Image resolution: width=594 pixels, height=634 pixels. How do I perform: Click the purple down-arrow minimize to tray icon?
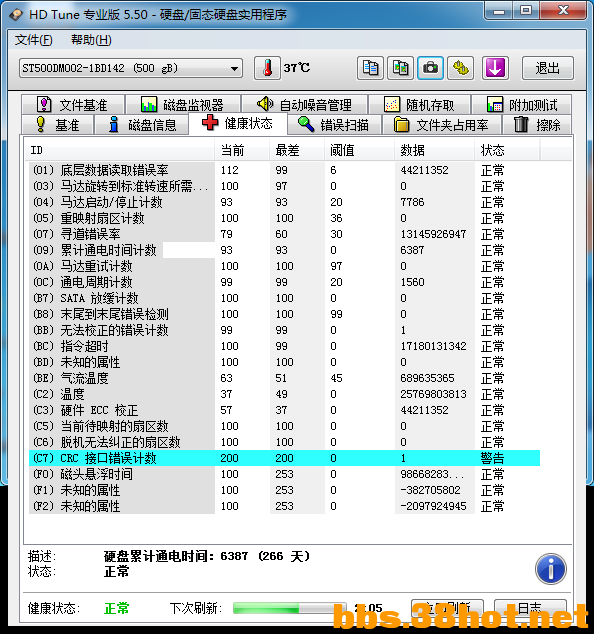(x=495, y=68)
